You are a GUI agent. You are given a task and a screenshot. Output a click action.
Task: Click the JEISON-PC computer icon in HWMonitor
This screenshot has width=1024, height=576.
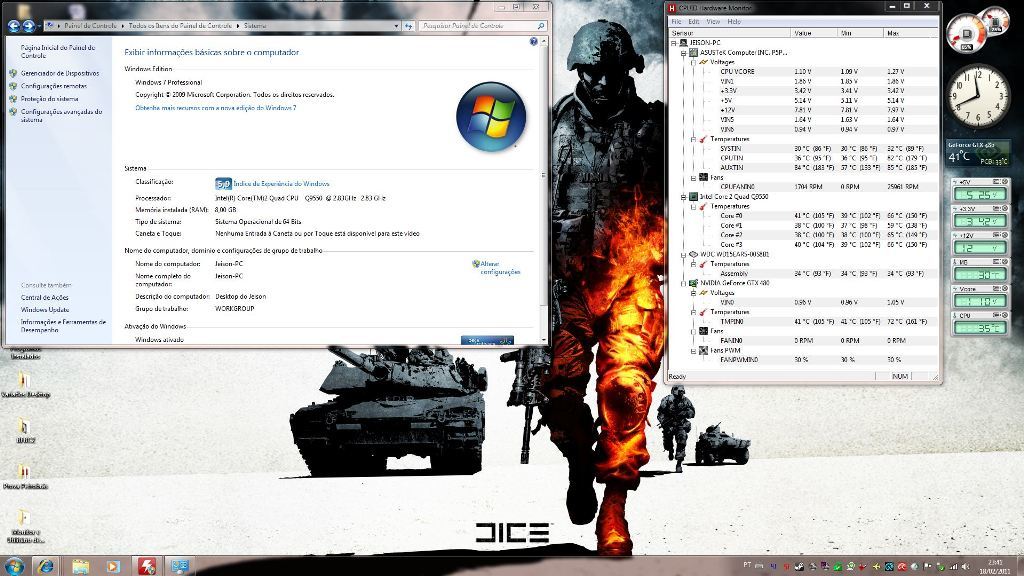point(684,42)
